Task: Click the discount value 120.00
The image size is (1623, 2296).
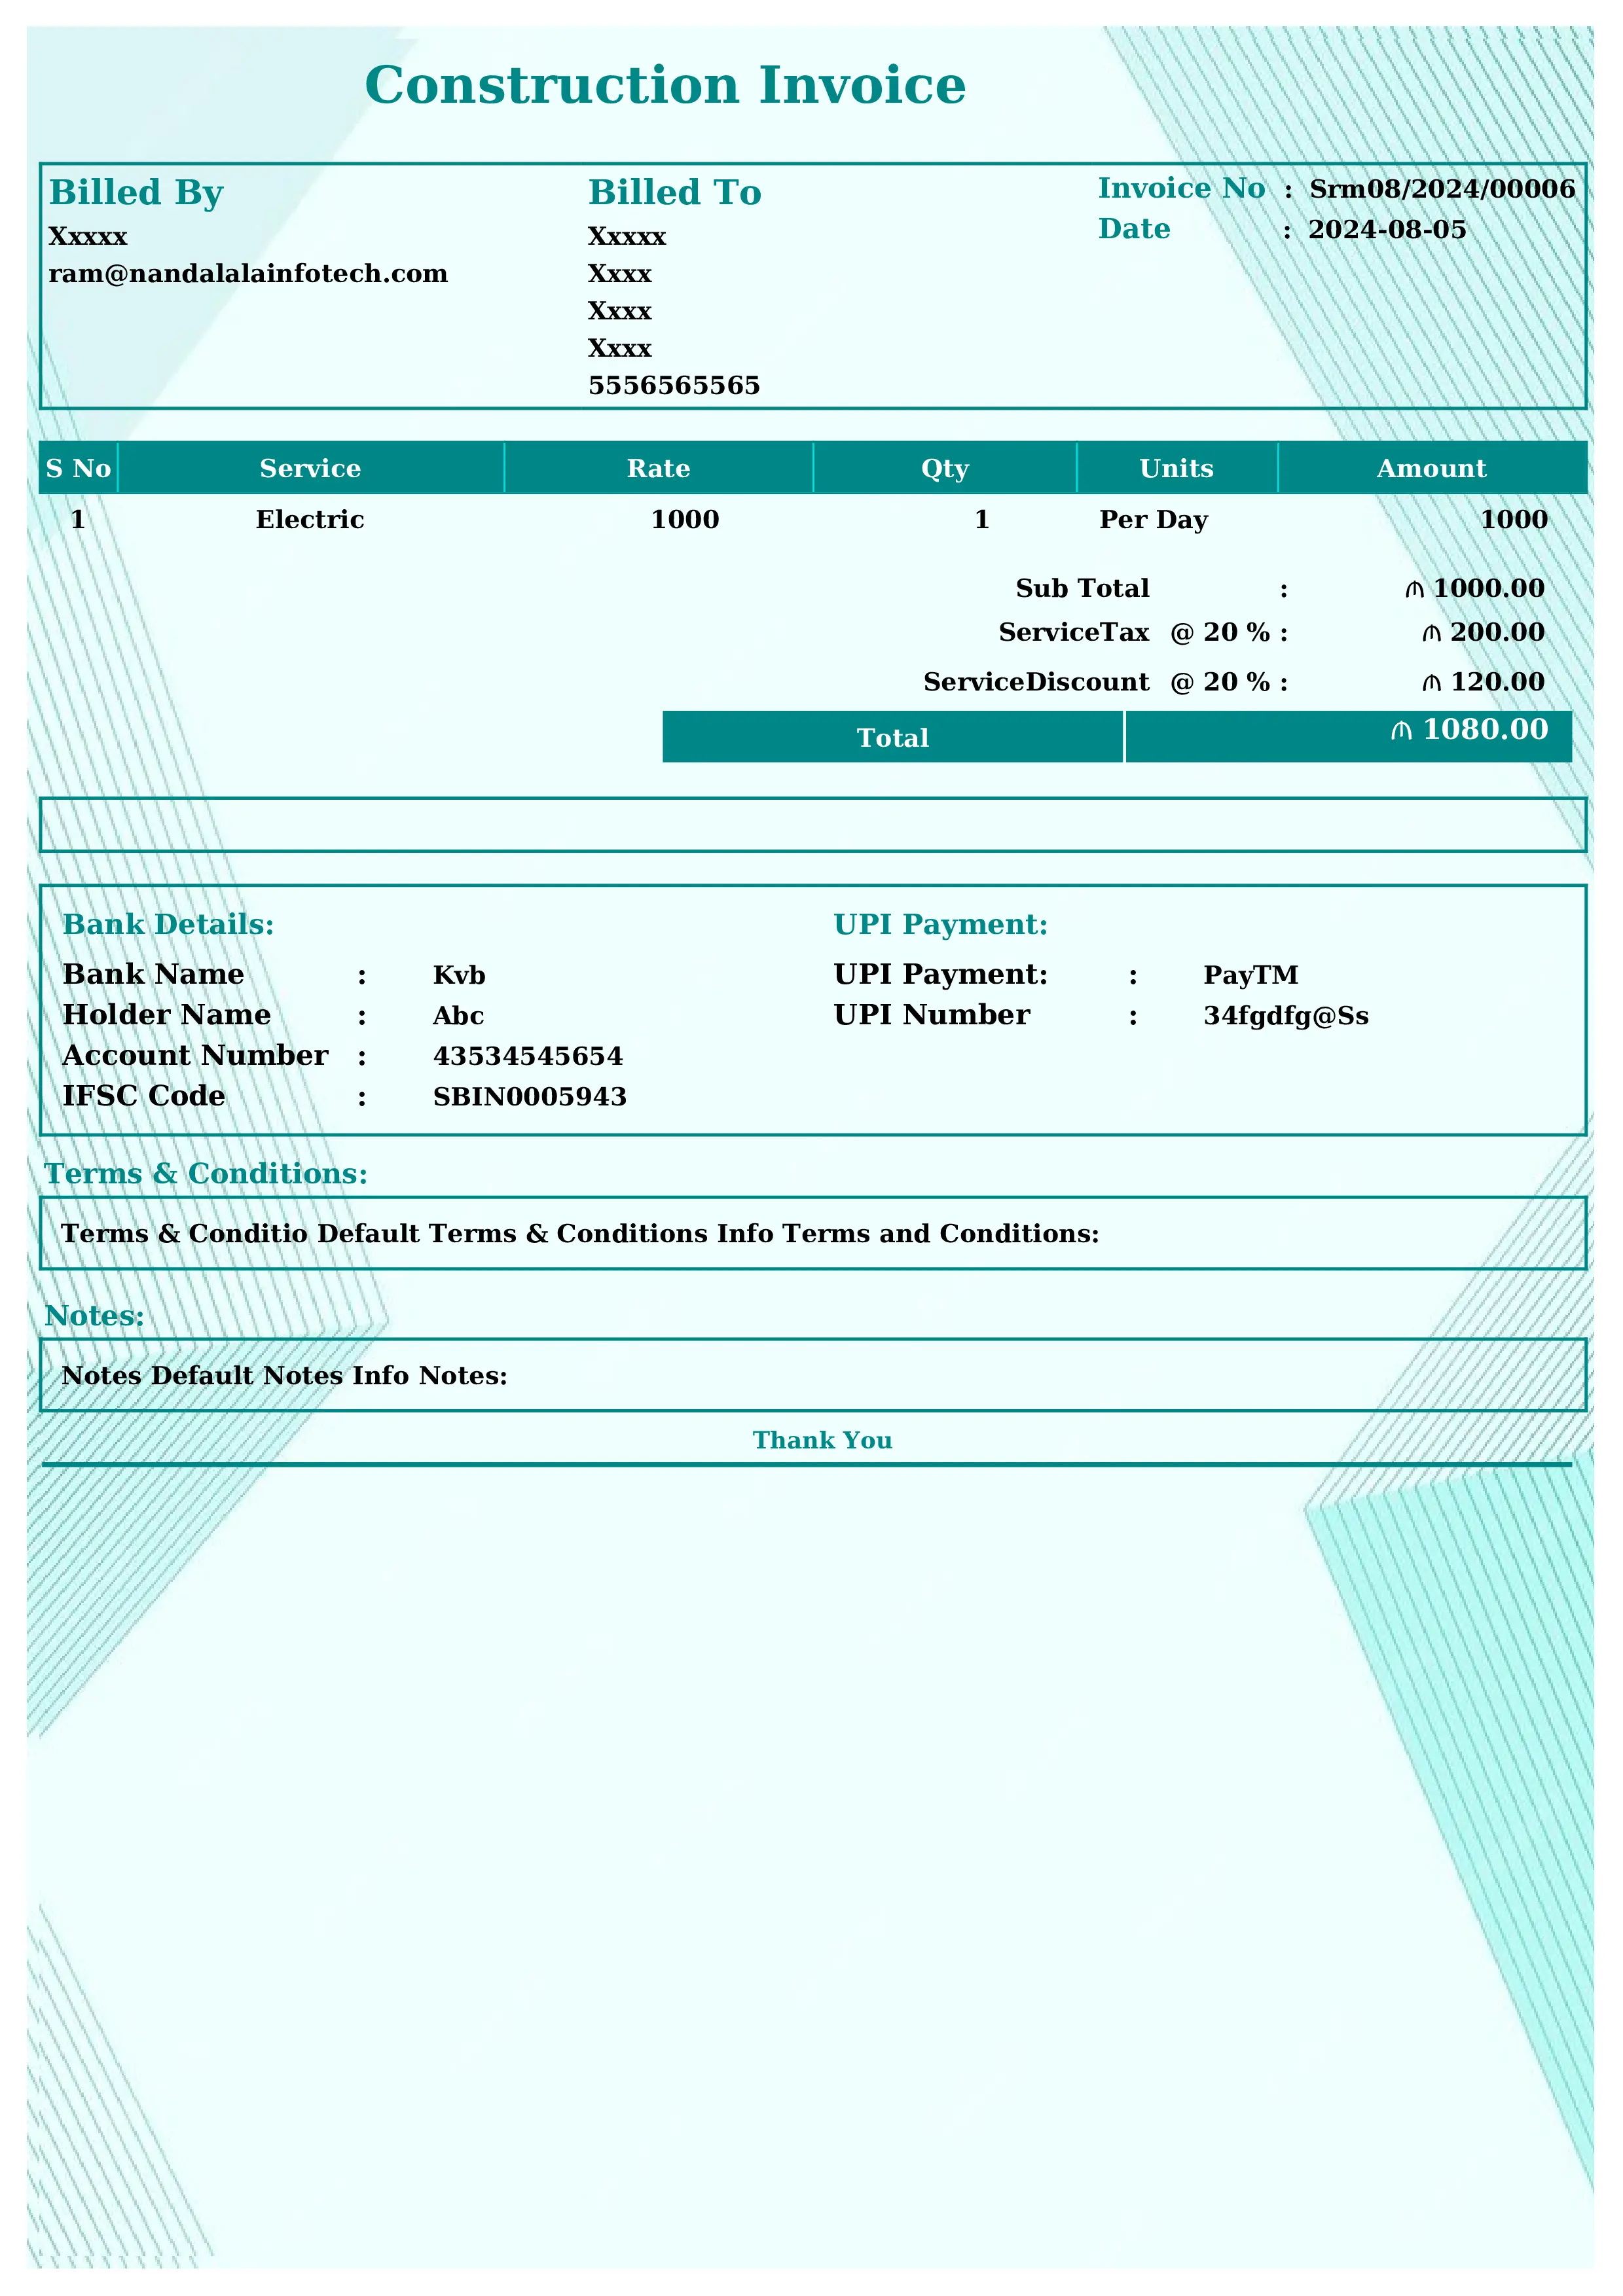Action: (1484, 683)
